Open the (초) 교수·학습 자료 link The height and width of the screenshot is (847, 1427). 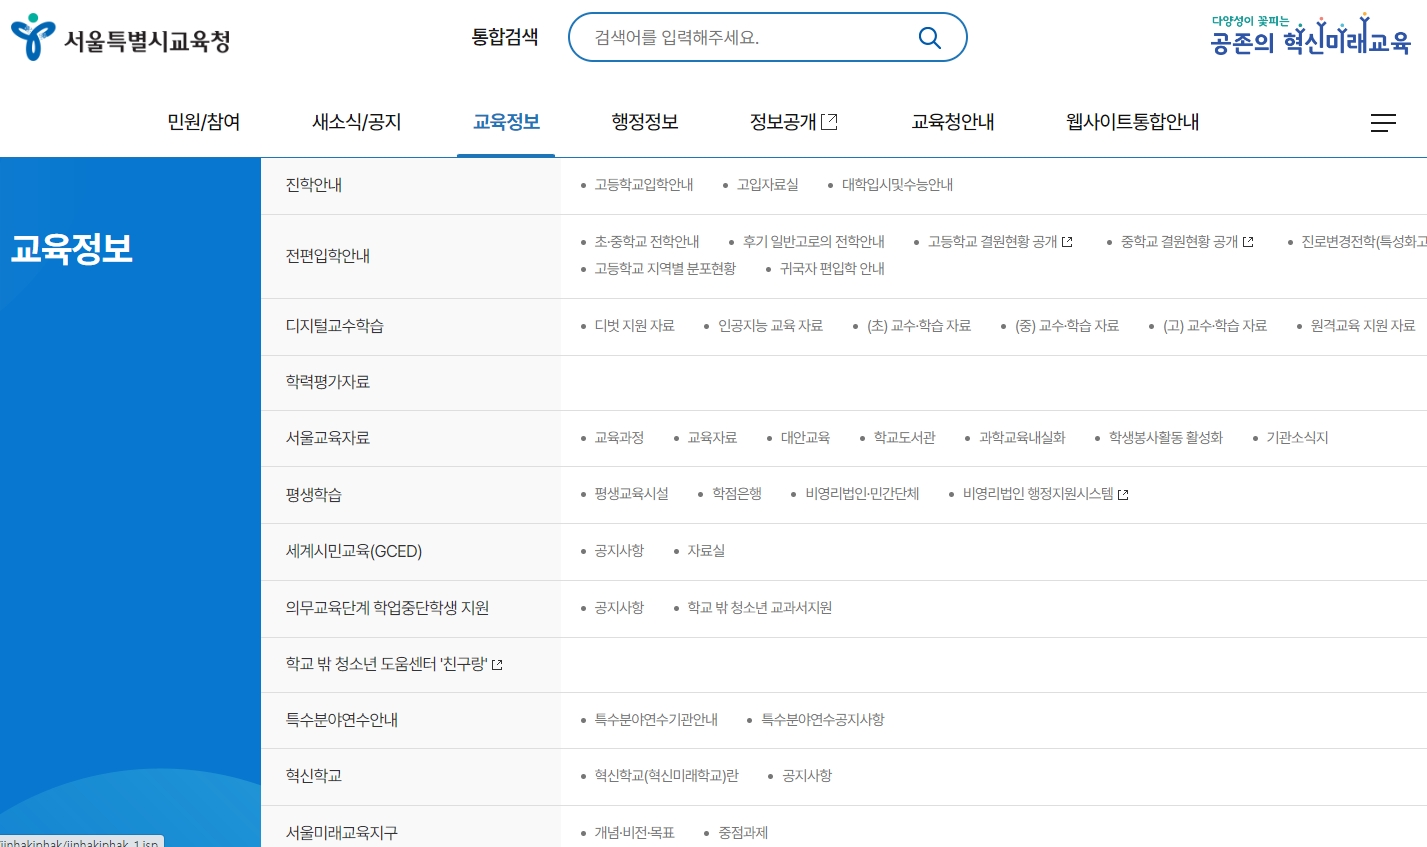[919, 326]
